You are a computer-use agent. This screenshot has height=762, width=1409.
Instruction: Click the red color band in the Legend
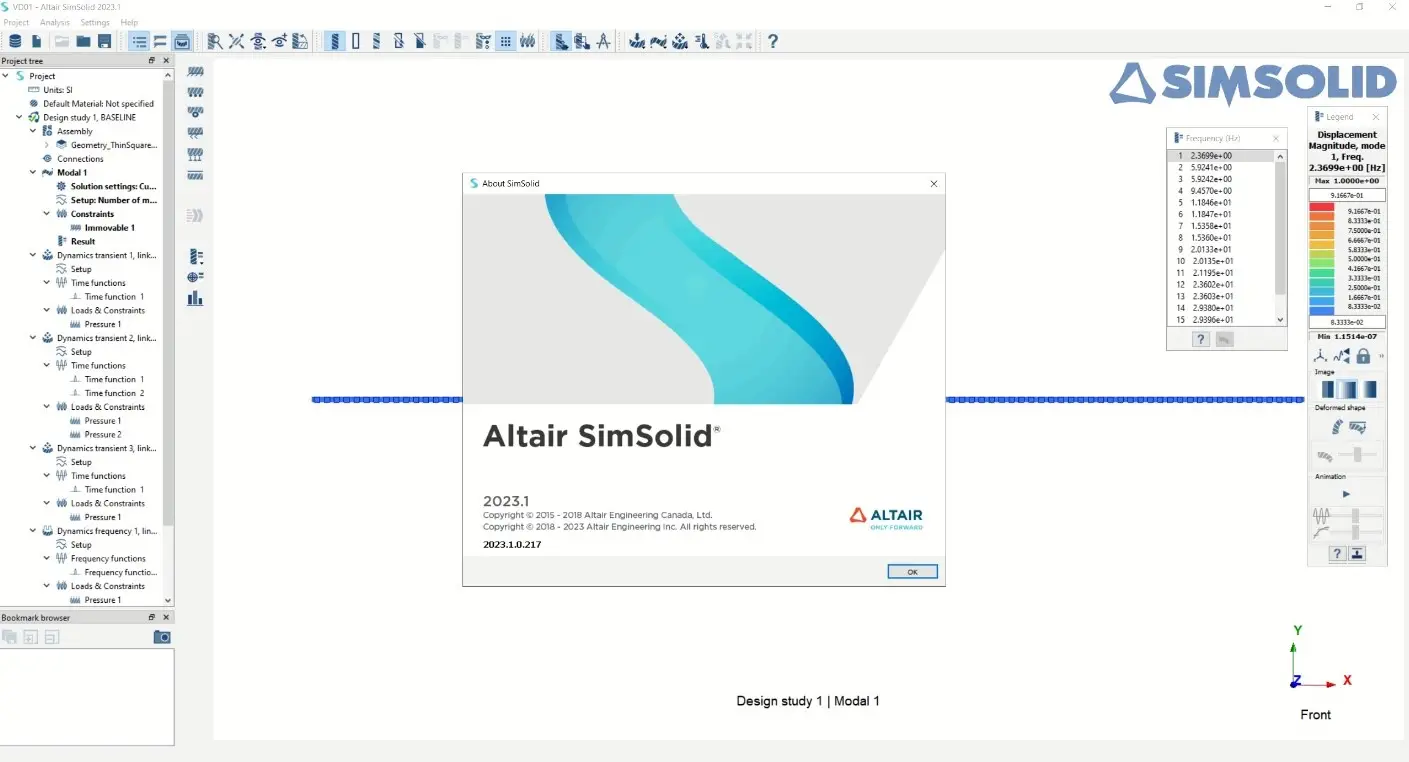[x=1322, y=207]
